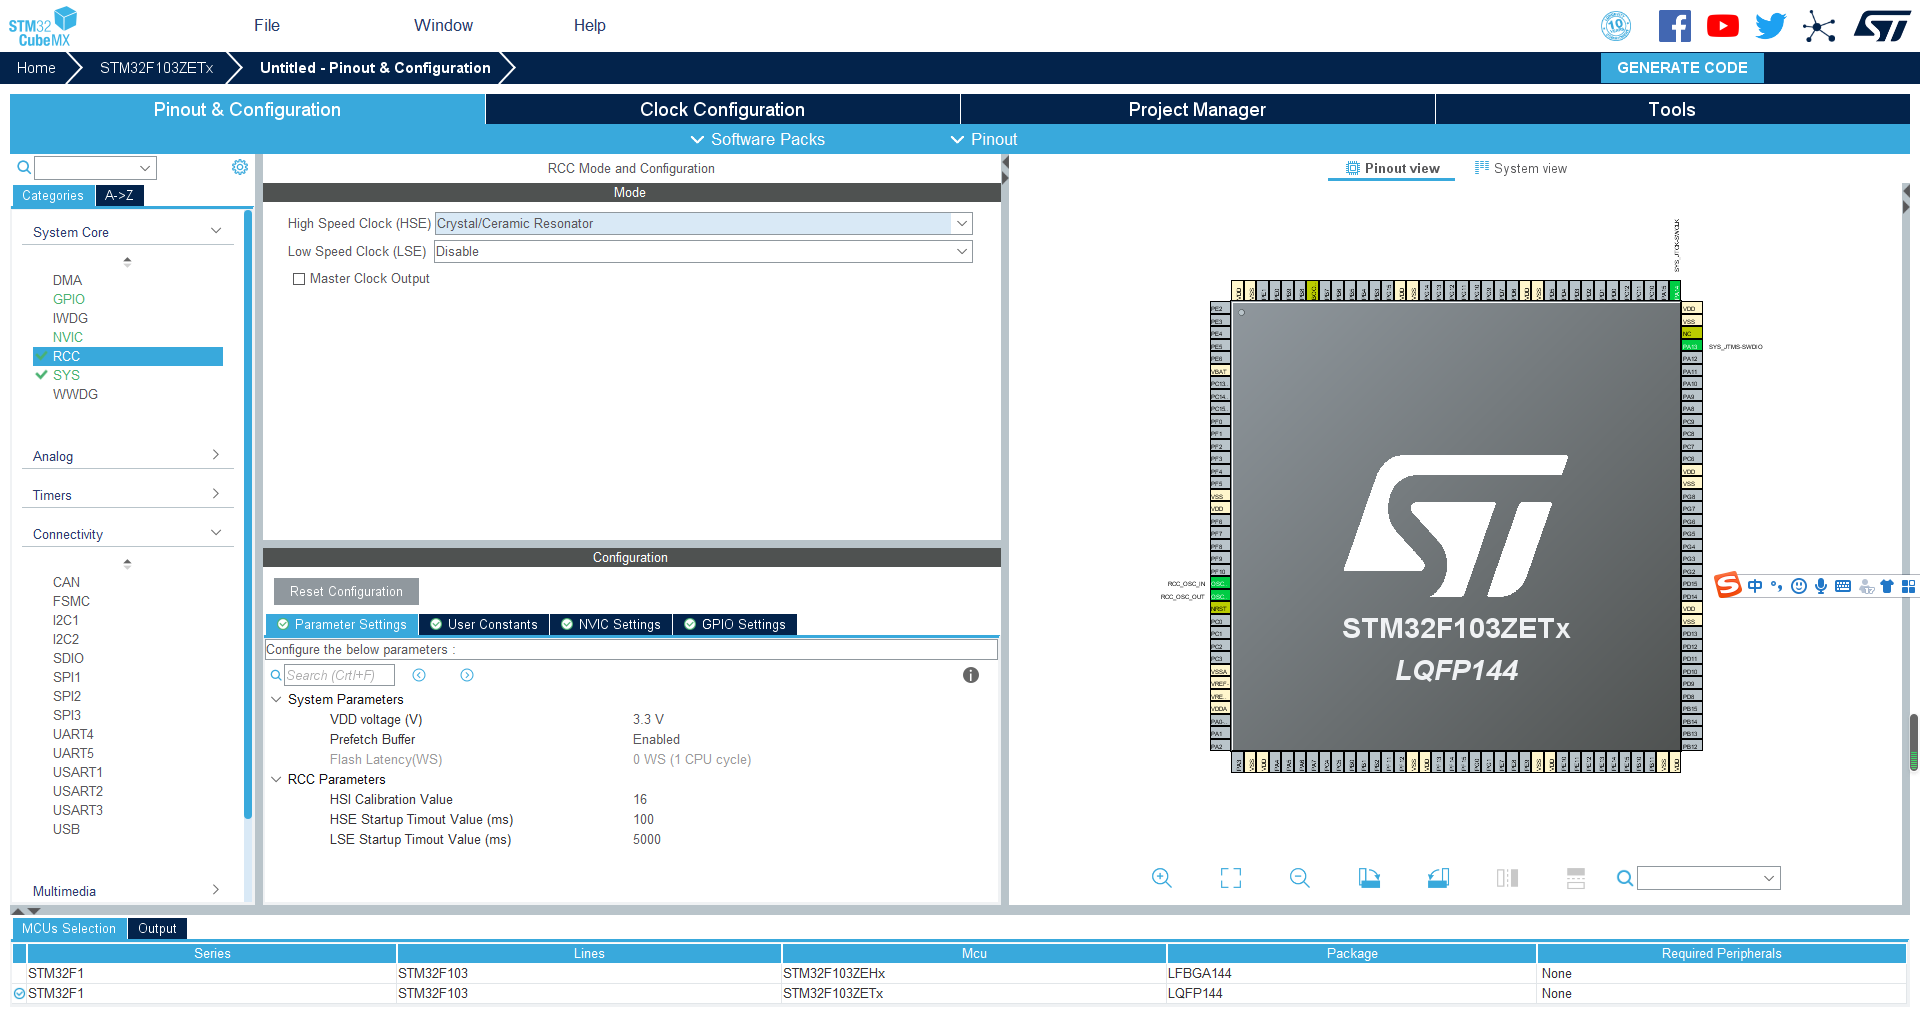Collapse the System Parameters group
Screen dimensions: 1920x1017
pos(276,699)
